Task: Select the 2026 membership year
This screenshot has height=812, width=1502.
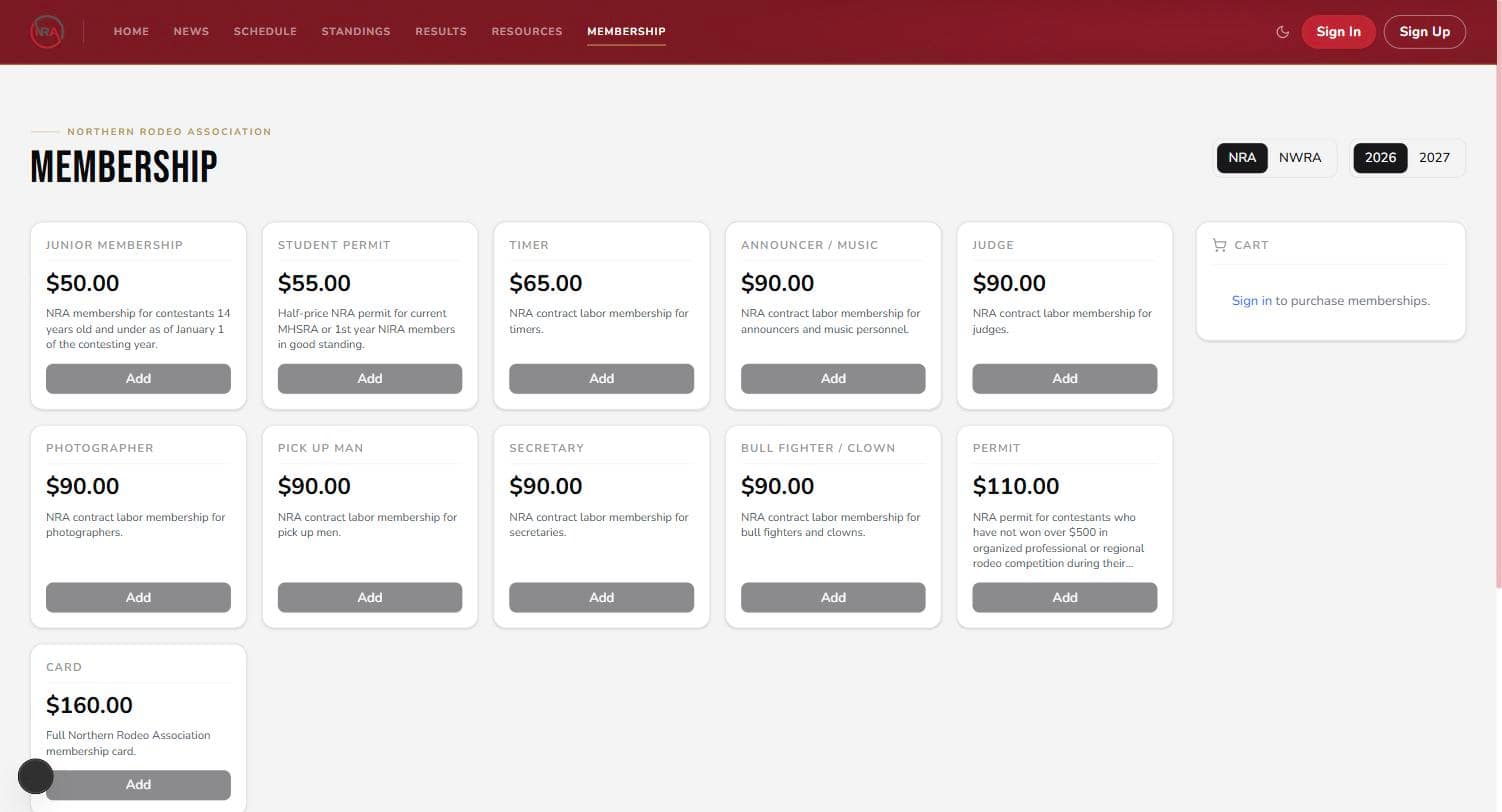Action: [1380, 158]
